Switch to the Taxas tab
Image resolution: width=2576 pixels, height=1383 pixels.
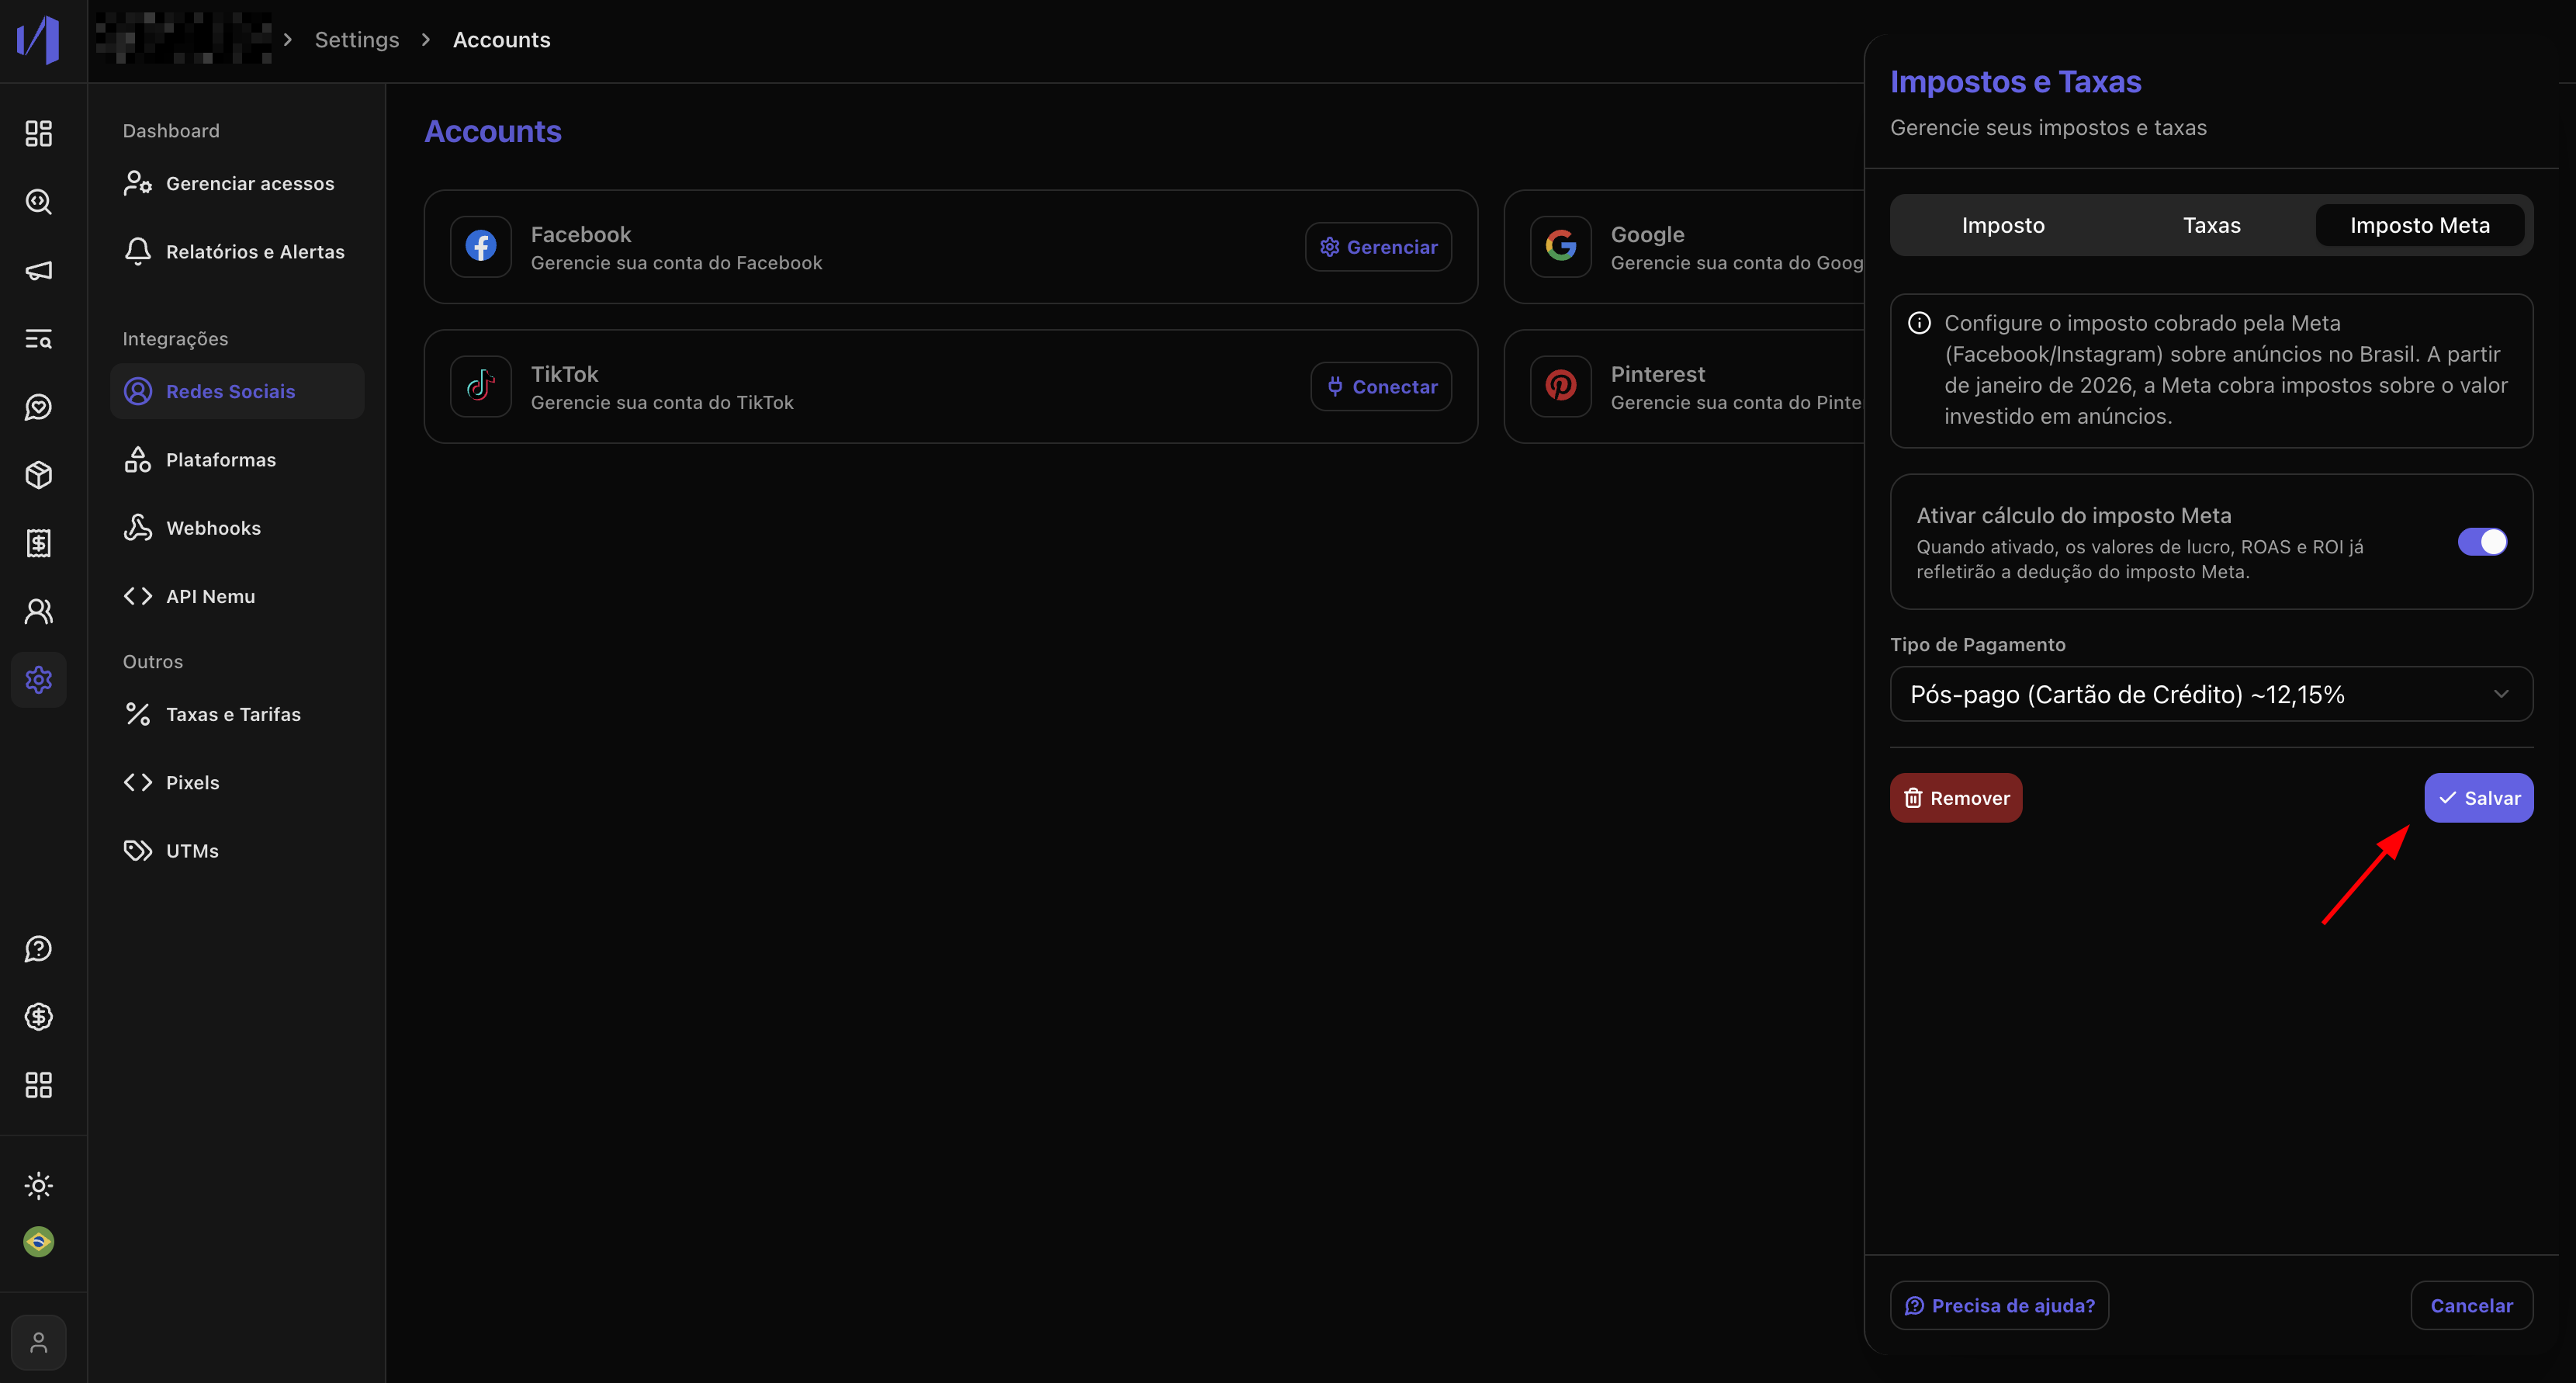(2210, 226)
